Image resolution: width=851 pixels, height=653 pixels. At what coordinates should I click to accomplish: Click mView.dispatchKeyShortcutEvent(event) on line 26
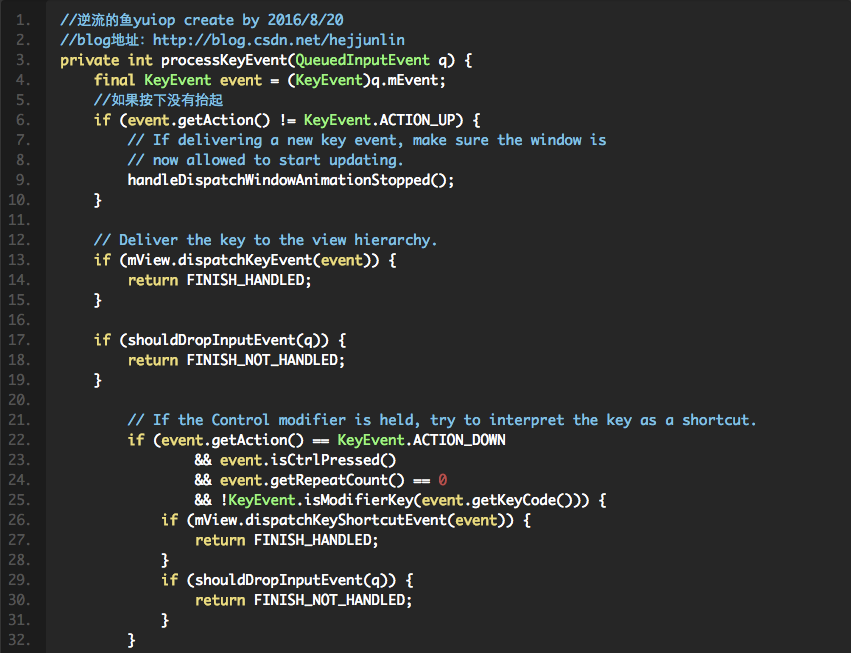[350, 520]
